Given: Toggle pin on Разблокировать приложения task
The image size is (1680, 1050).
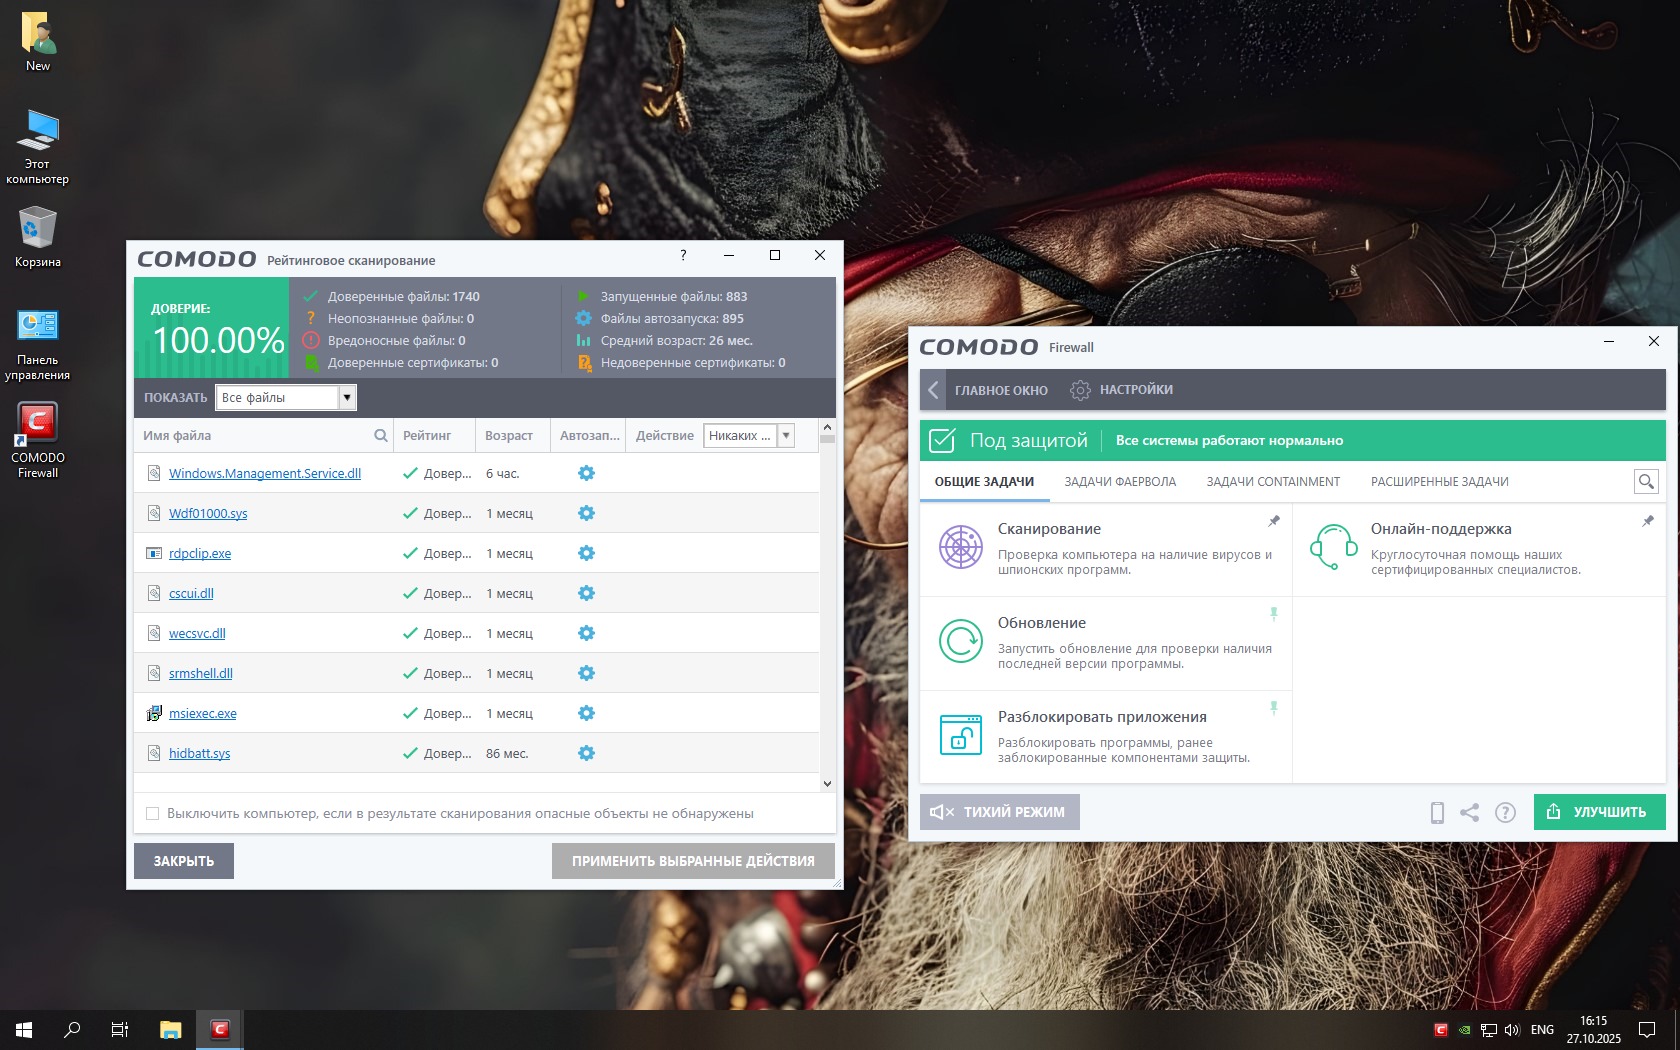Looking at the screenshot, I should pyautogui.click(x=1274, y=708).
